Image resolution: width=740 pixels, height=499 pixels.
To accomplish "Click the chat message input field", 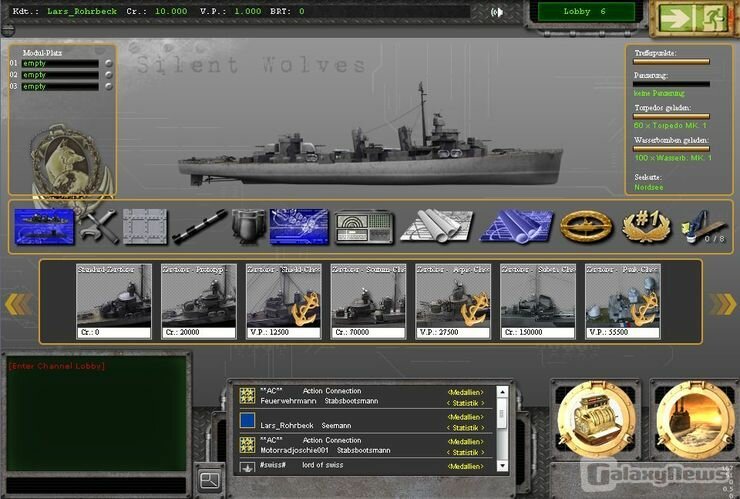I will coord(95,483).
